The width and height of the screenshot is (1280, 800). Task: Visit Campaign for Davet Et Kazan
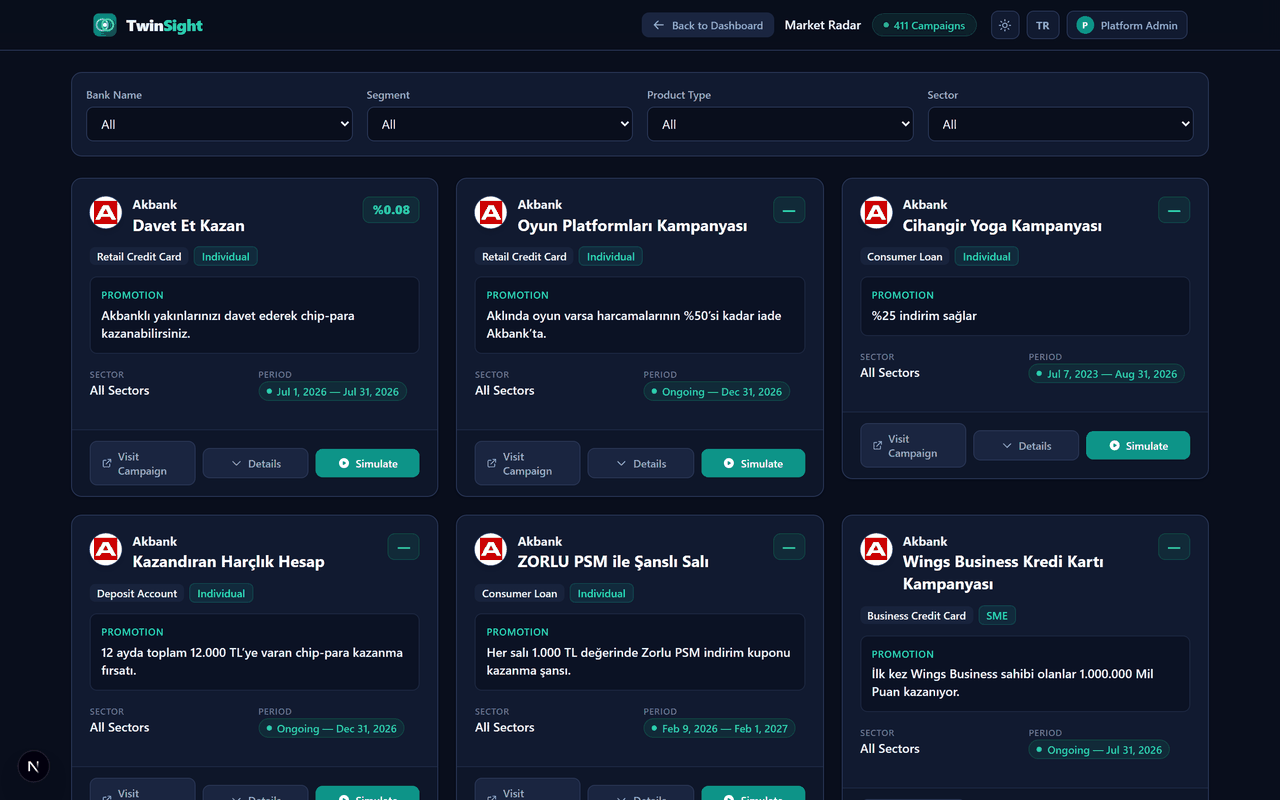[x=142, y=463]
